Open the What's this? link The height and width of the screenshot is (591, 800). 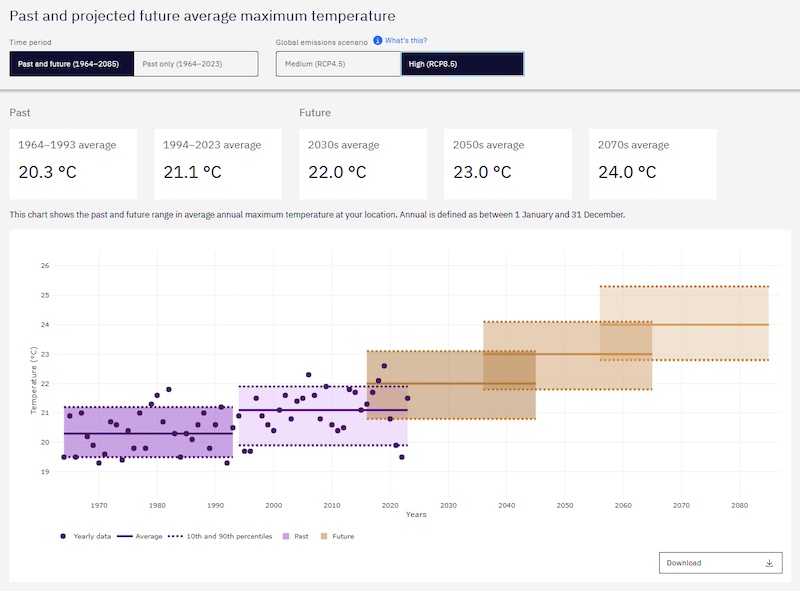coord(406,40)
